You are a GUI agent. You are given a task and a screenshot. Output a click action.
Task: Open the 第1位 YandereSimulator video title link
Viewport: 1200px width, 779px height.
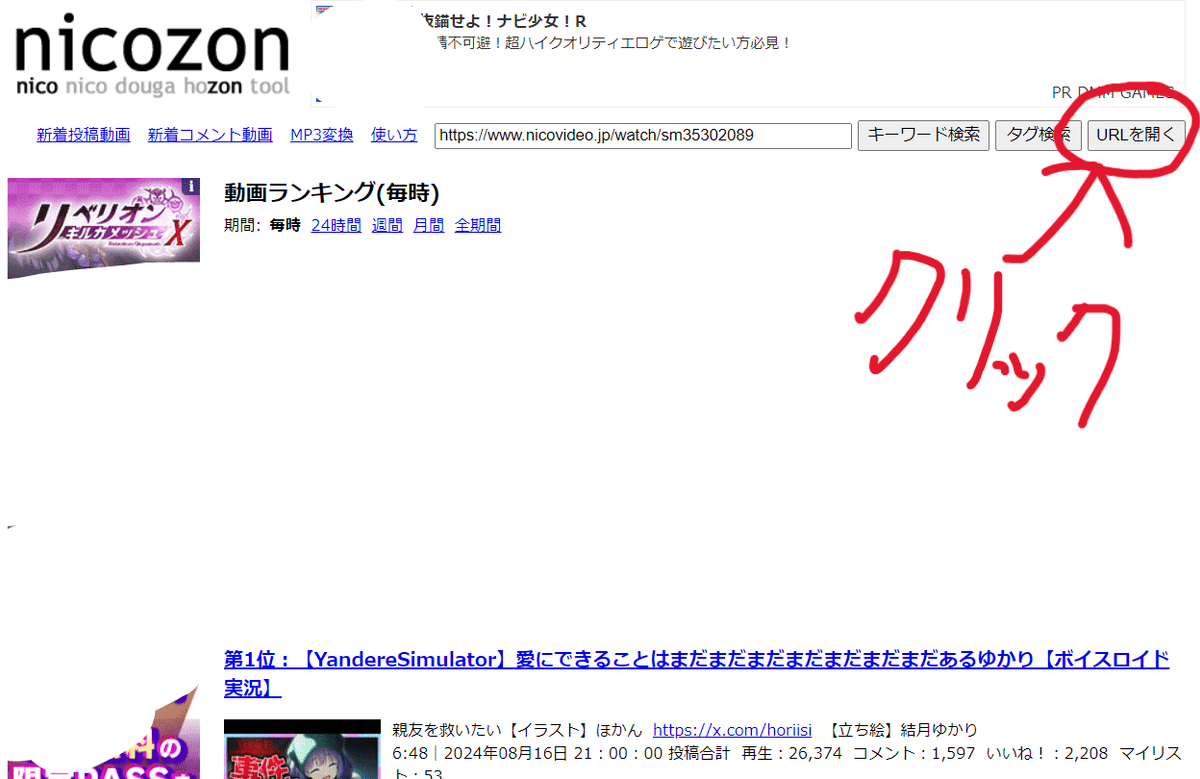pos(697,674)
